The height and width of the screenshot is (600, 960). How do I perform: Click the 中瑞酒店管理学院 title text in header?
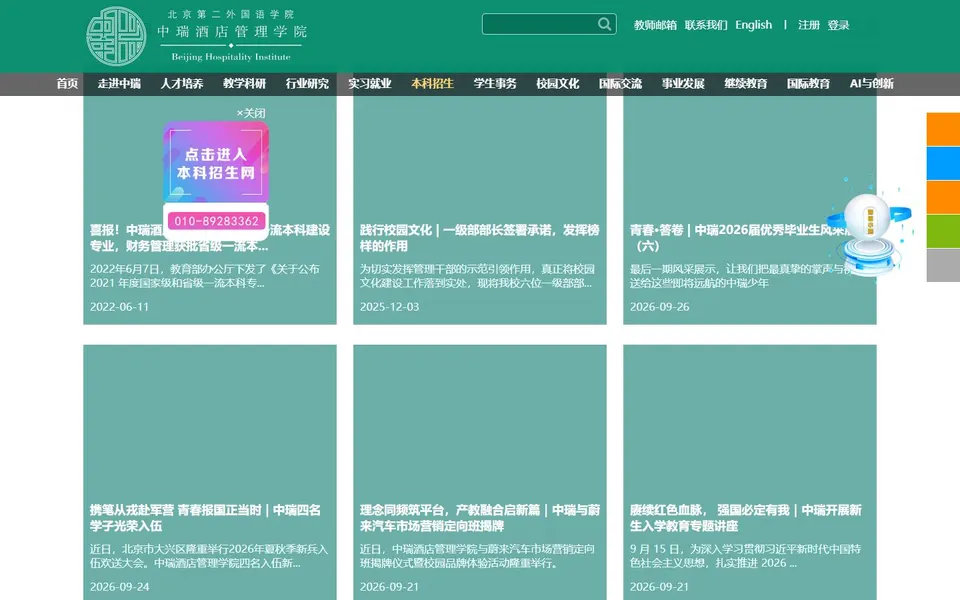point(232,31)
